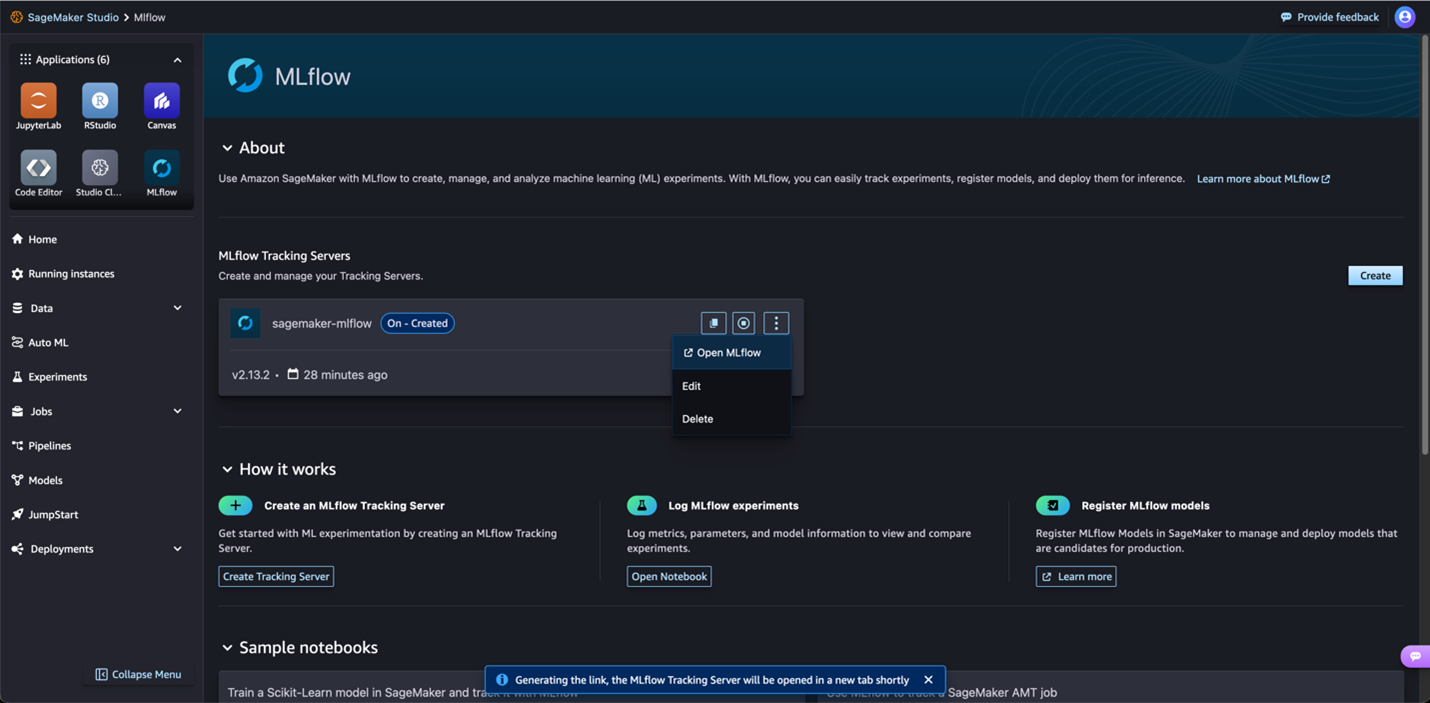Stop the sagemaker-mlflow tracking server
Screen dimensions: 1430x703
(x=744, y=322)
